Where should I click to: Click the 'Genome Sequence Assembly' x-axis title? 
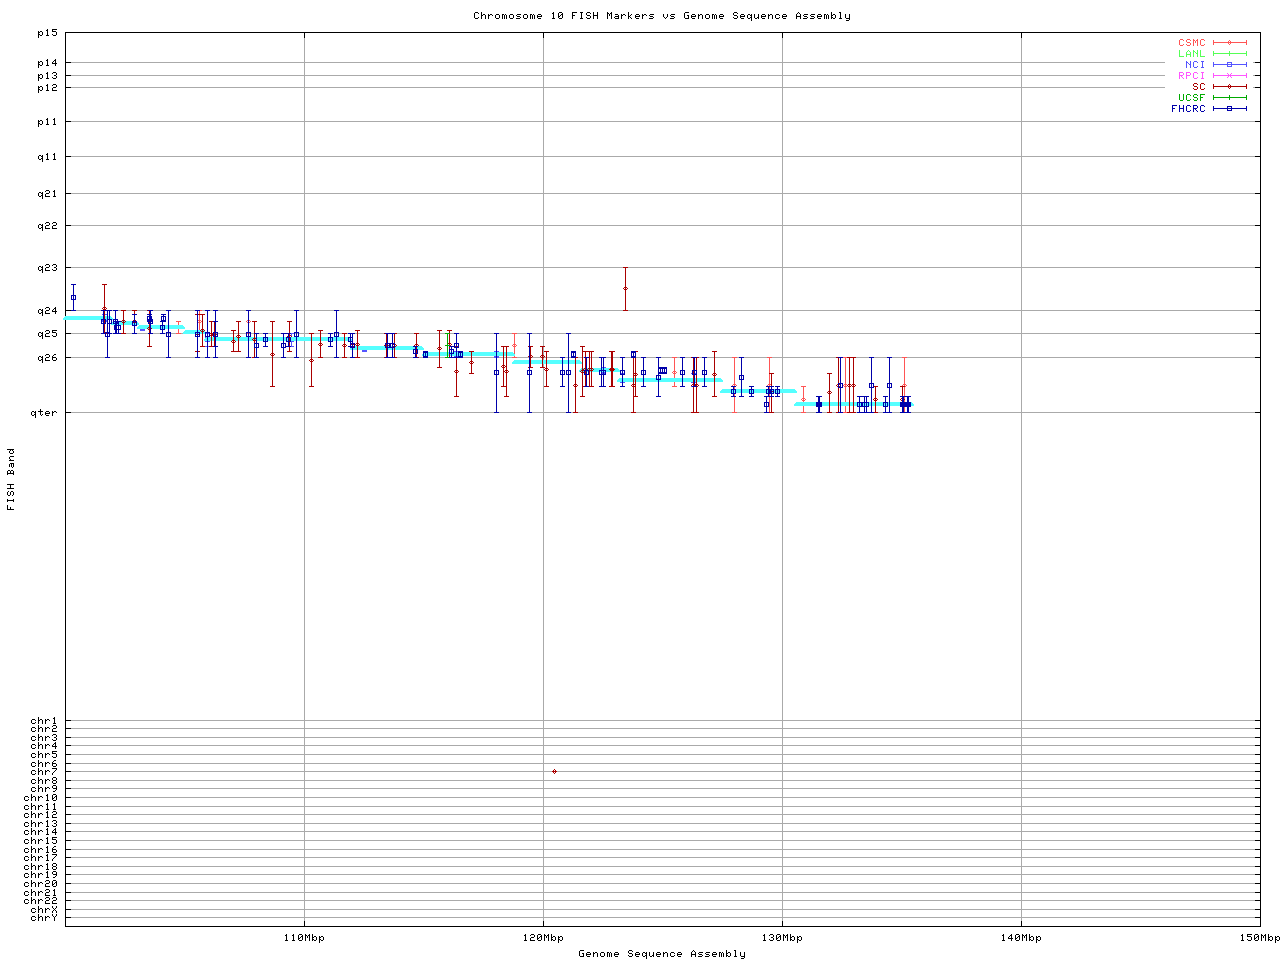point(661,953)
